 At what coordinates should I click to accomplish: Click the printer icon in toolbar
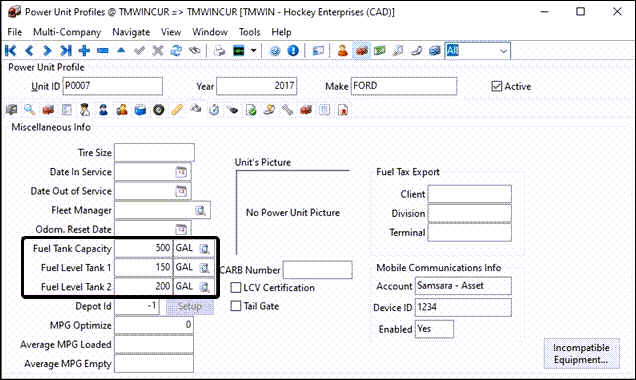[219, 51]
